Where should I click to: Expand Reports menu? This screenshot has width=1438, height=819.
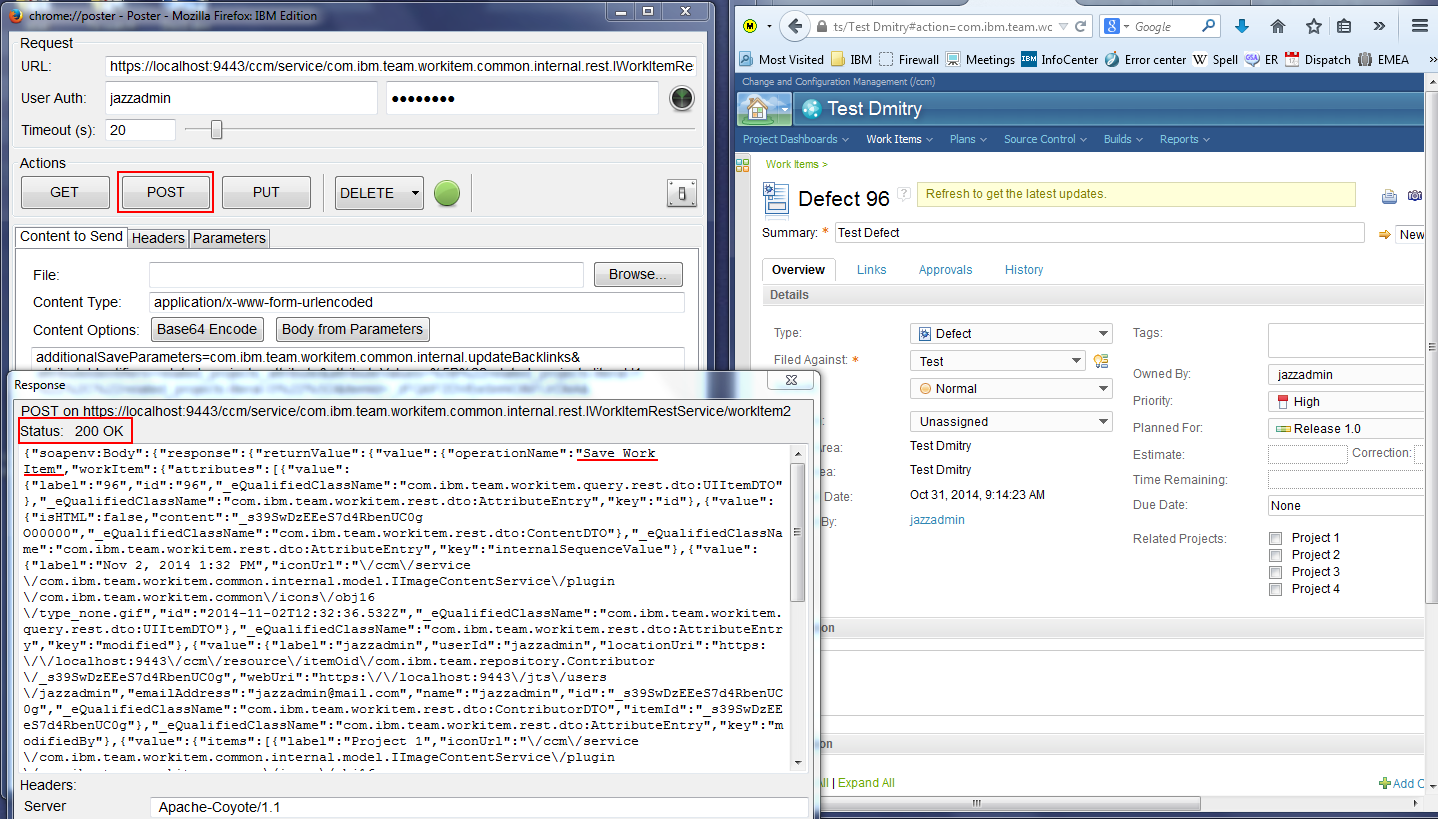click(x=1184, y=139)
